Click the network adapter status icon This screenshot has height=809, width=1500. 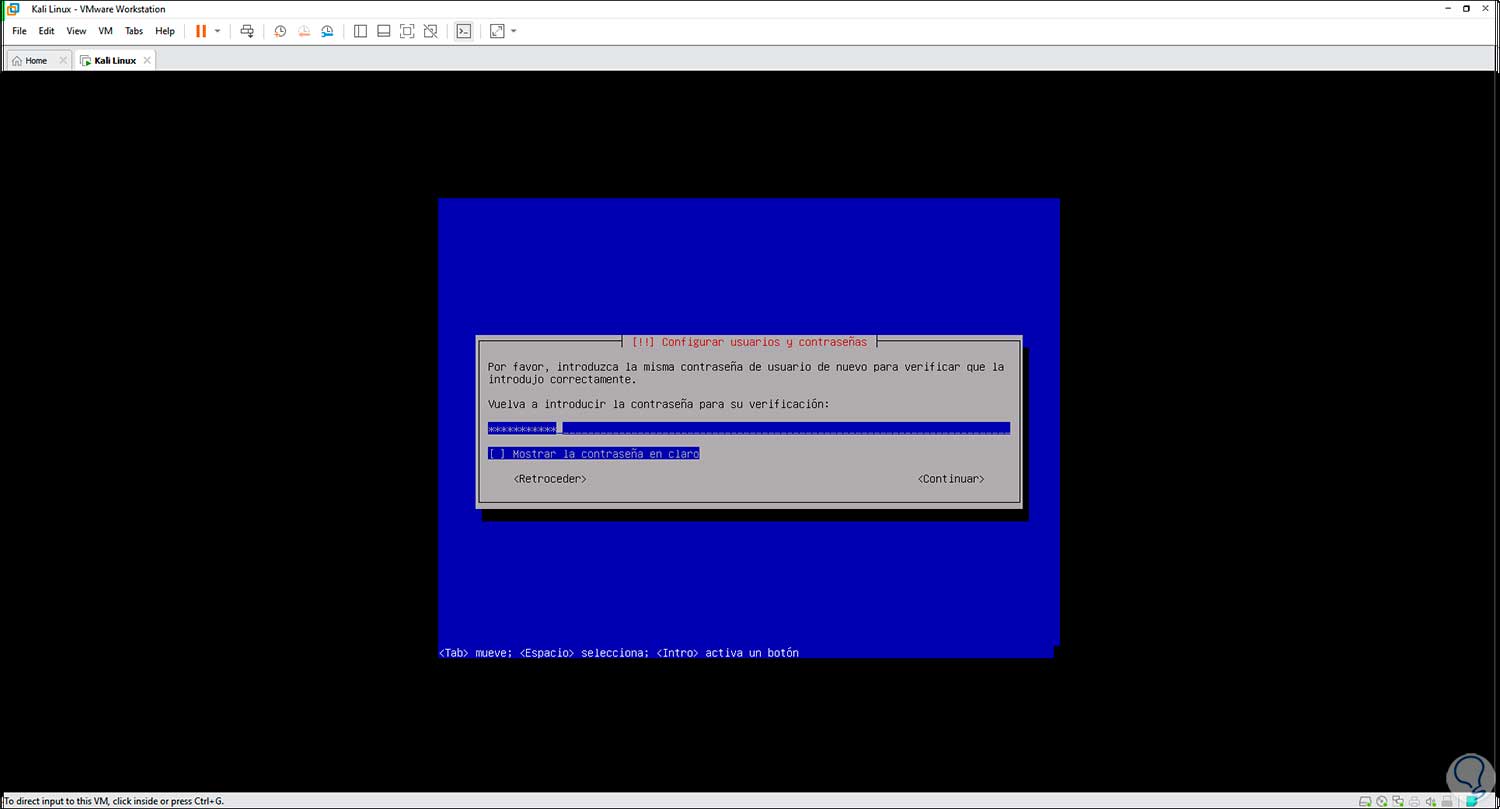(x=1397, y=801)
